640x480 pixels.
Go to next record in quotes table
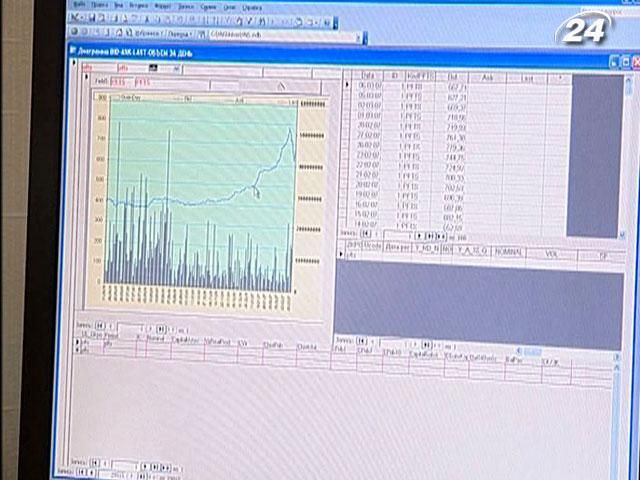(420, 236)
